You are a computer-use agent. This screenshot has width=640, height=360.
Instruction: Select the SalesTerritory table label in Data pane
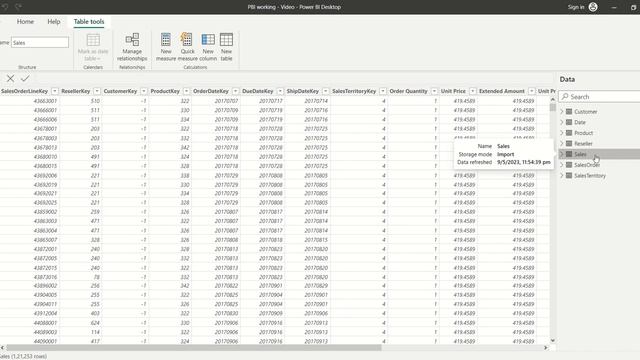coord(590,176)
